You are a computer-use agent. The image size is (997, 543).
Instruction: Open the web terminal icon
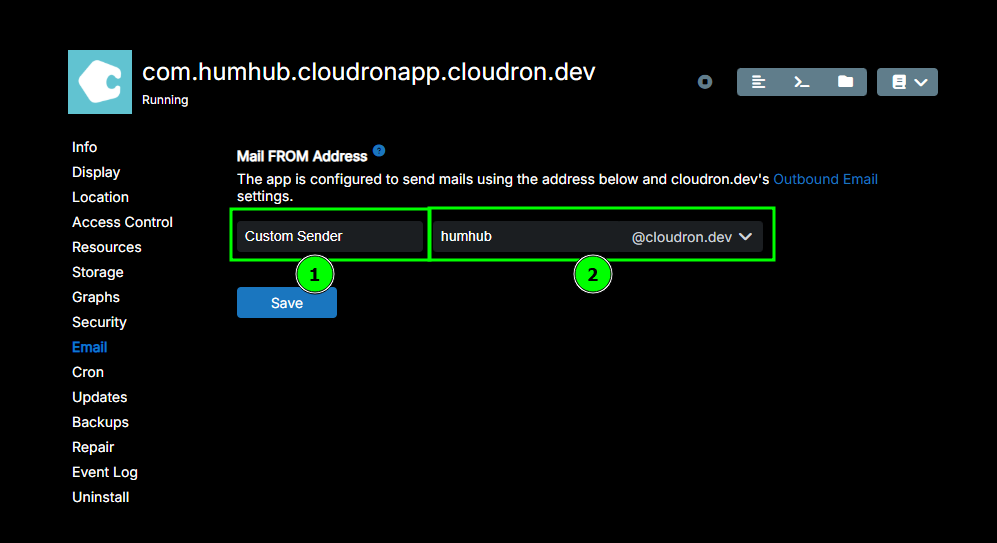[802, 82]
